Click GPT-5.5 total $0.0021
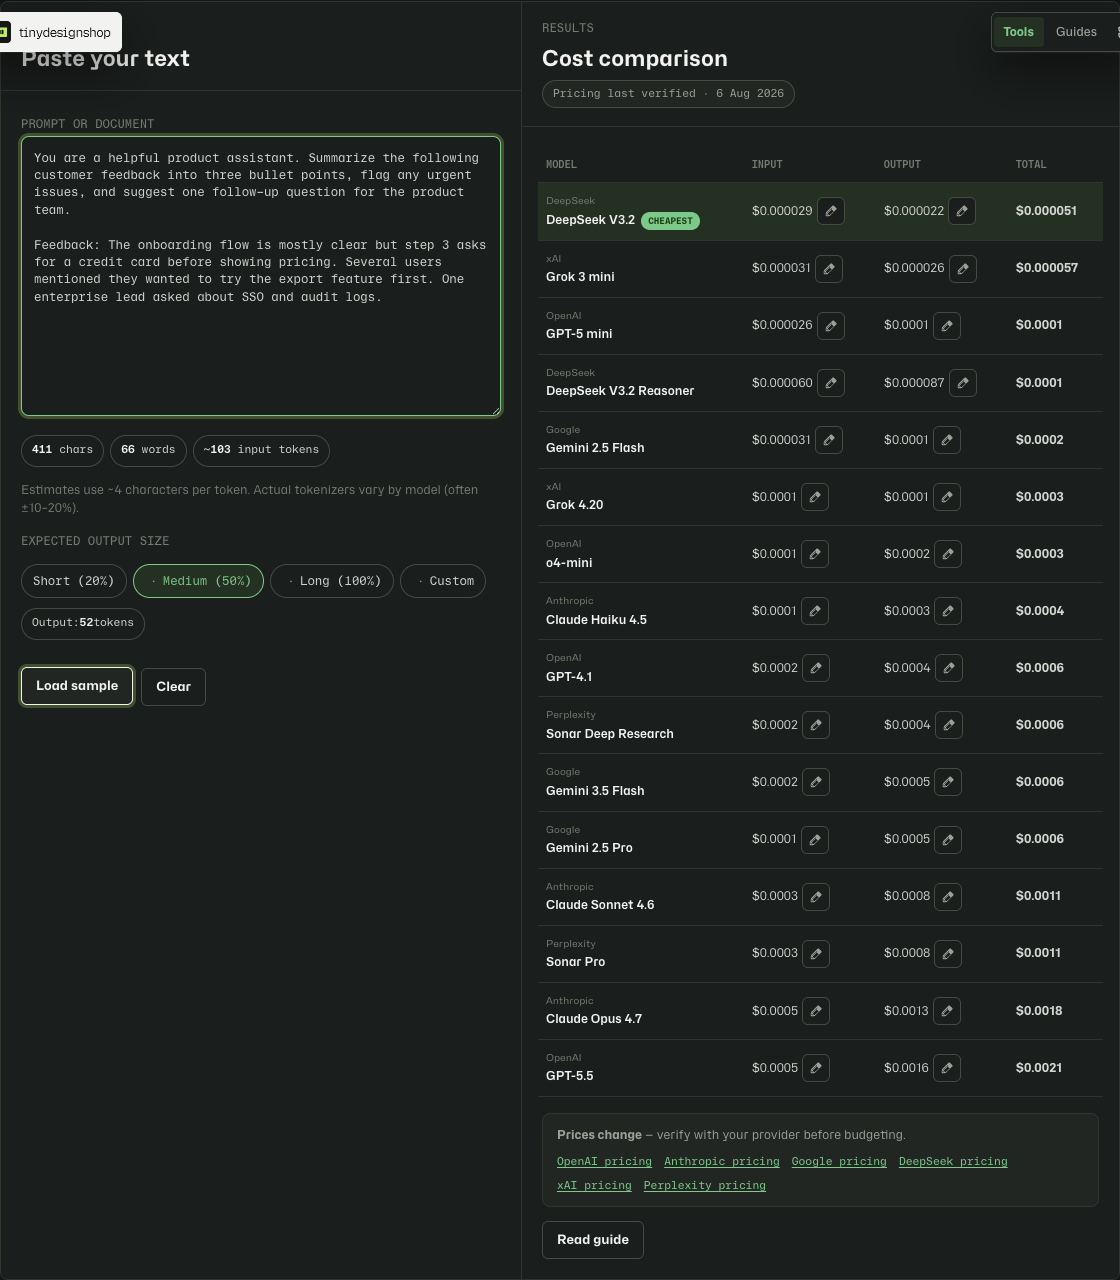Viewport: 1120px width, 1280px height. point(1039,1068)
